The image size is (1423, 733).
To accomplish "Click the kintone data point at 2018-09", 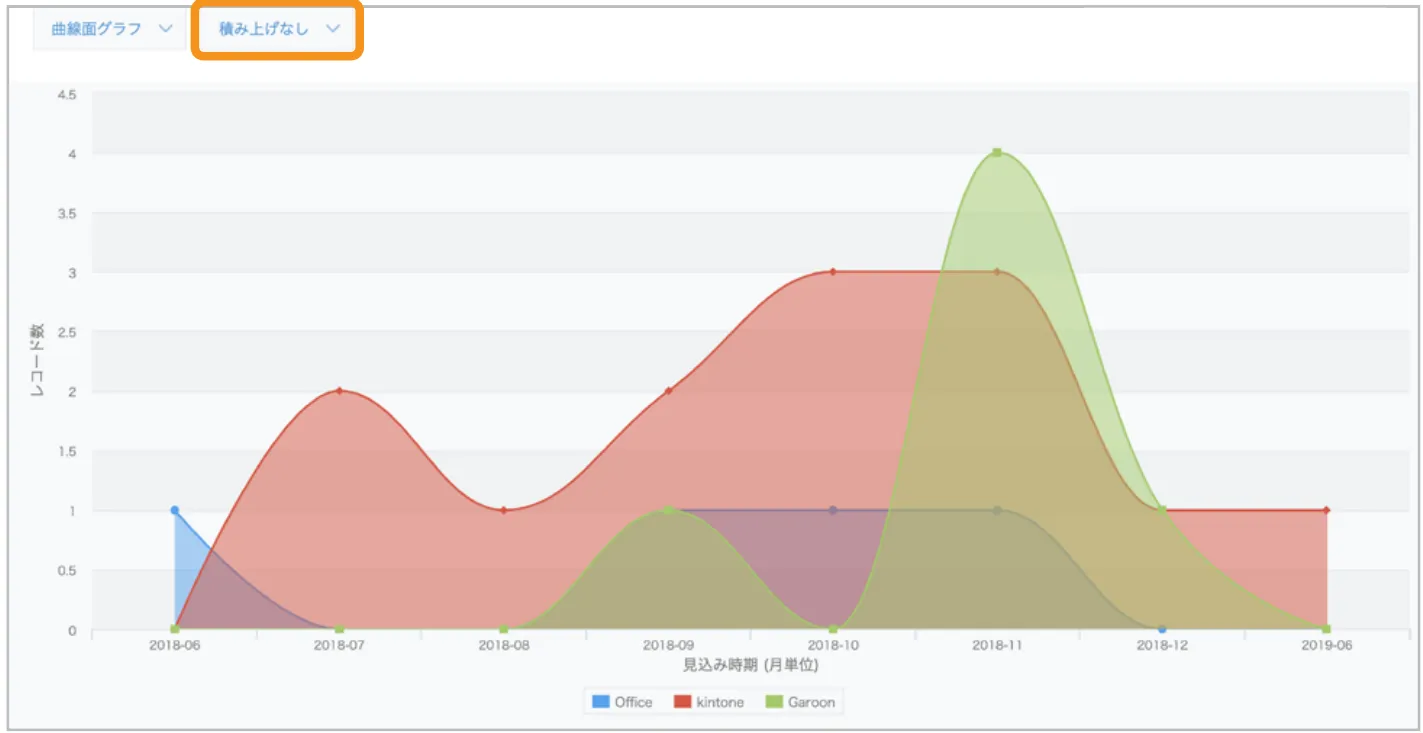I will click(x=668, y=390).
